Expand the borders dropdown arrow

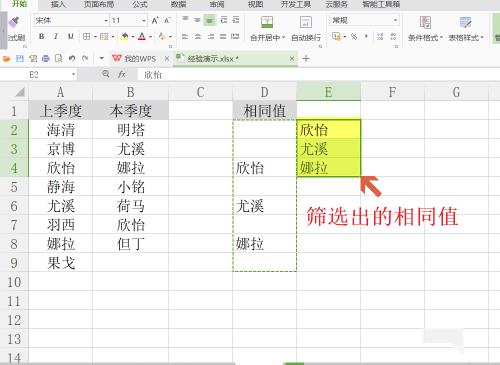coord(95,37)
